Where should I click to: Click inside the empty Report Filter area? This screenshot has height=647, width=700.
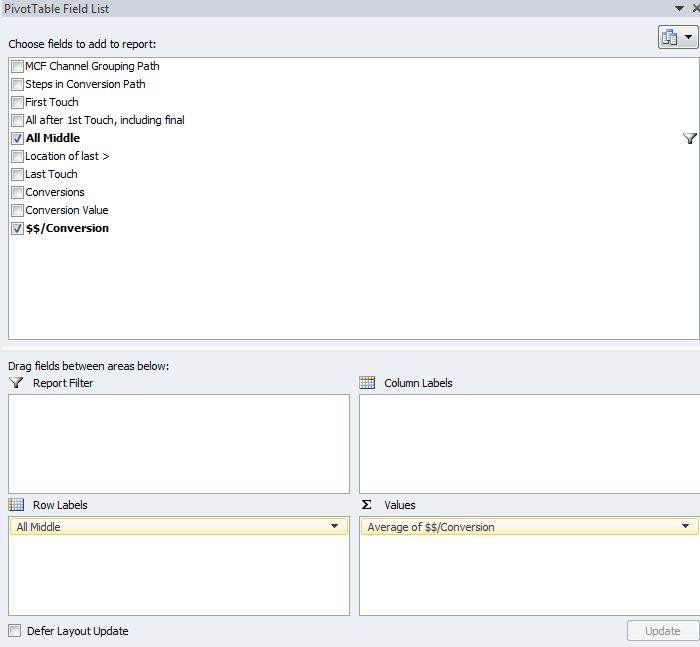[178, 443]
